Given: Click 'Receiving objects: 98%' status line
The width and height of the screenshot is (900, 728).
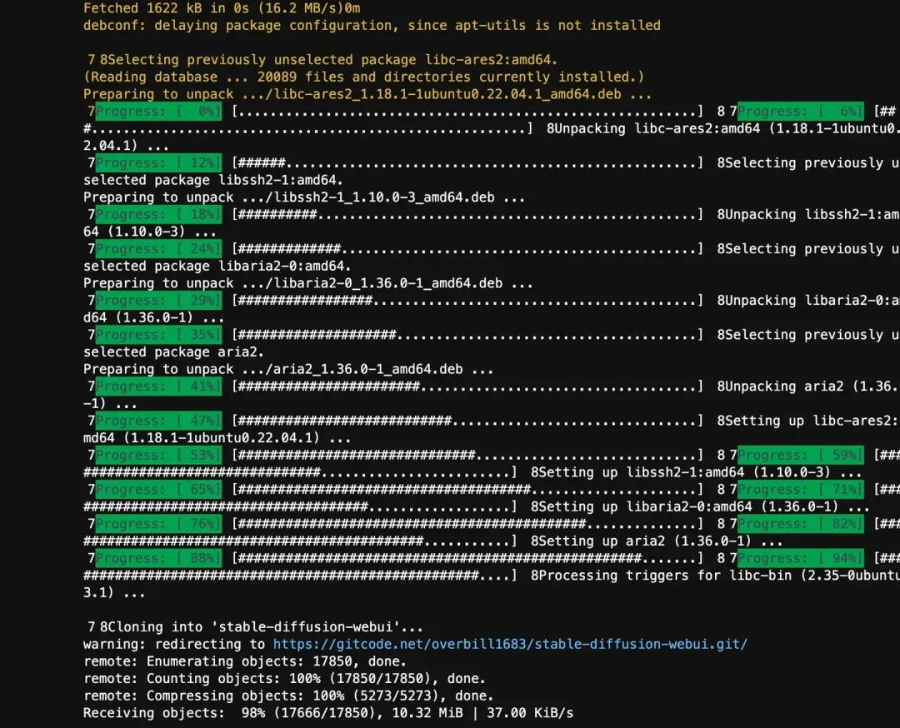Looking at the screenshot, I should click(x=328, y=713).
